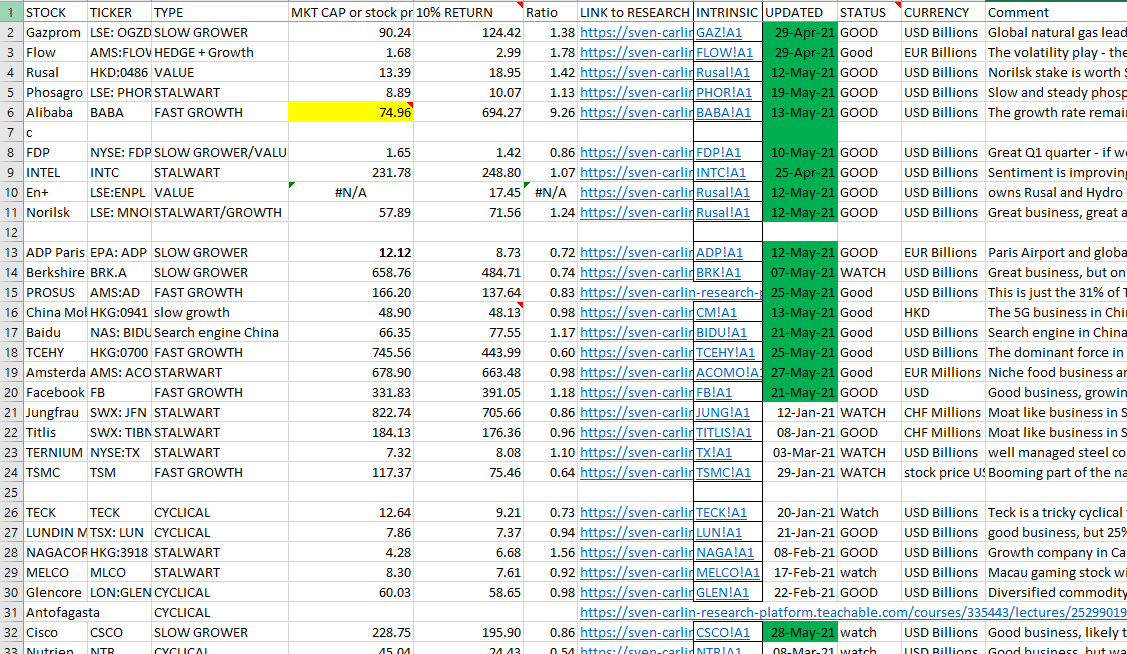Select row 31 header number
Viewport: 1127px width, 654px height.
click(x=11, y=612)
